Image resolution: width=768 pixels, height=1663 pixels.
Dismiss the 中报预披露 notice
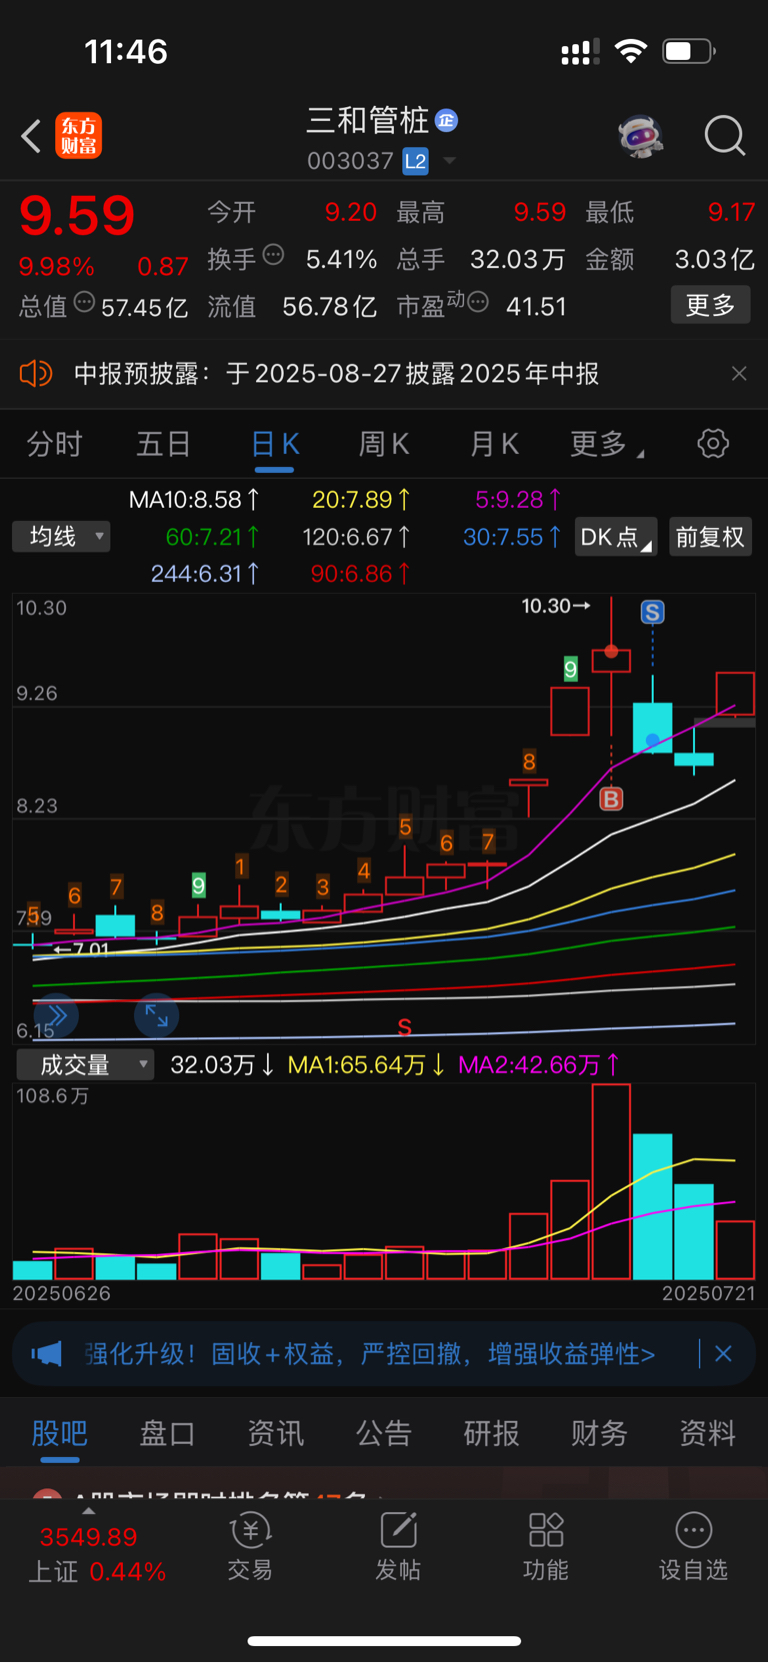coord(739,374)
